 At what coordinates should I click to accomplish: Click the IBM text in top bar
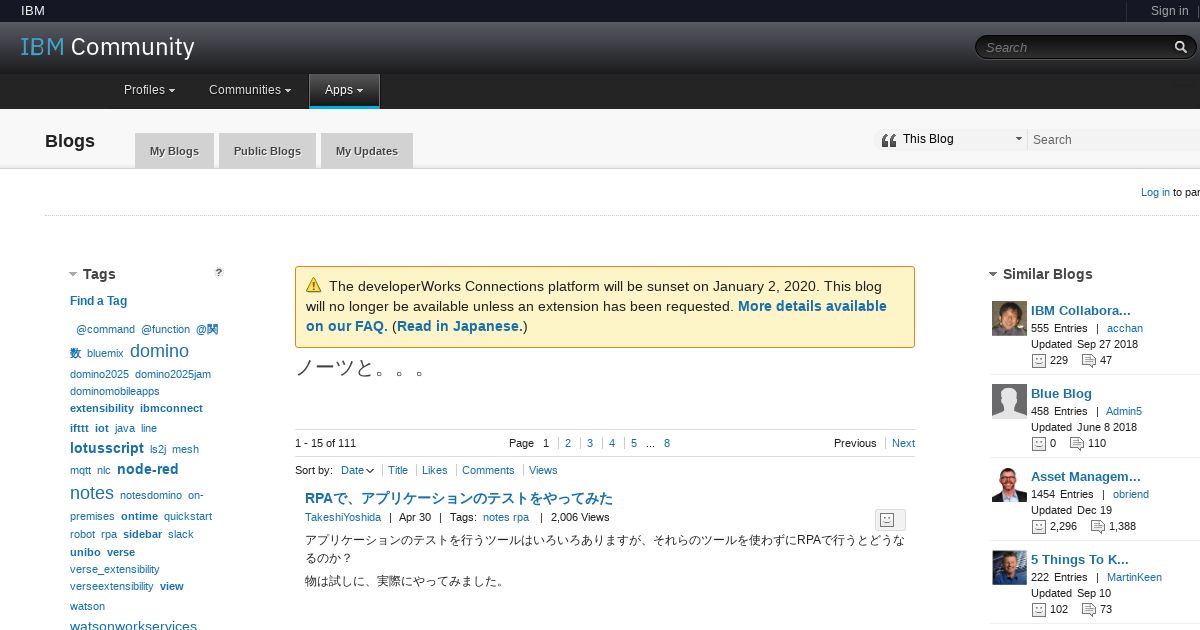(32, 11)
